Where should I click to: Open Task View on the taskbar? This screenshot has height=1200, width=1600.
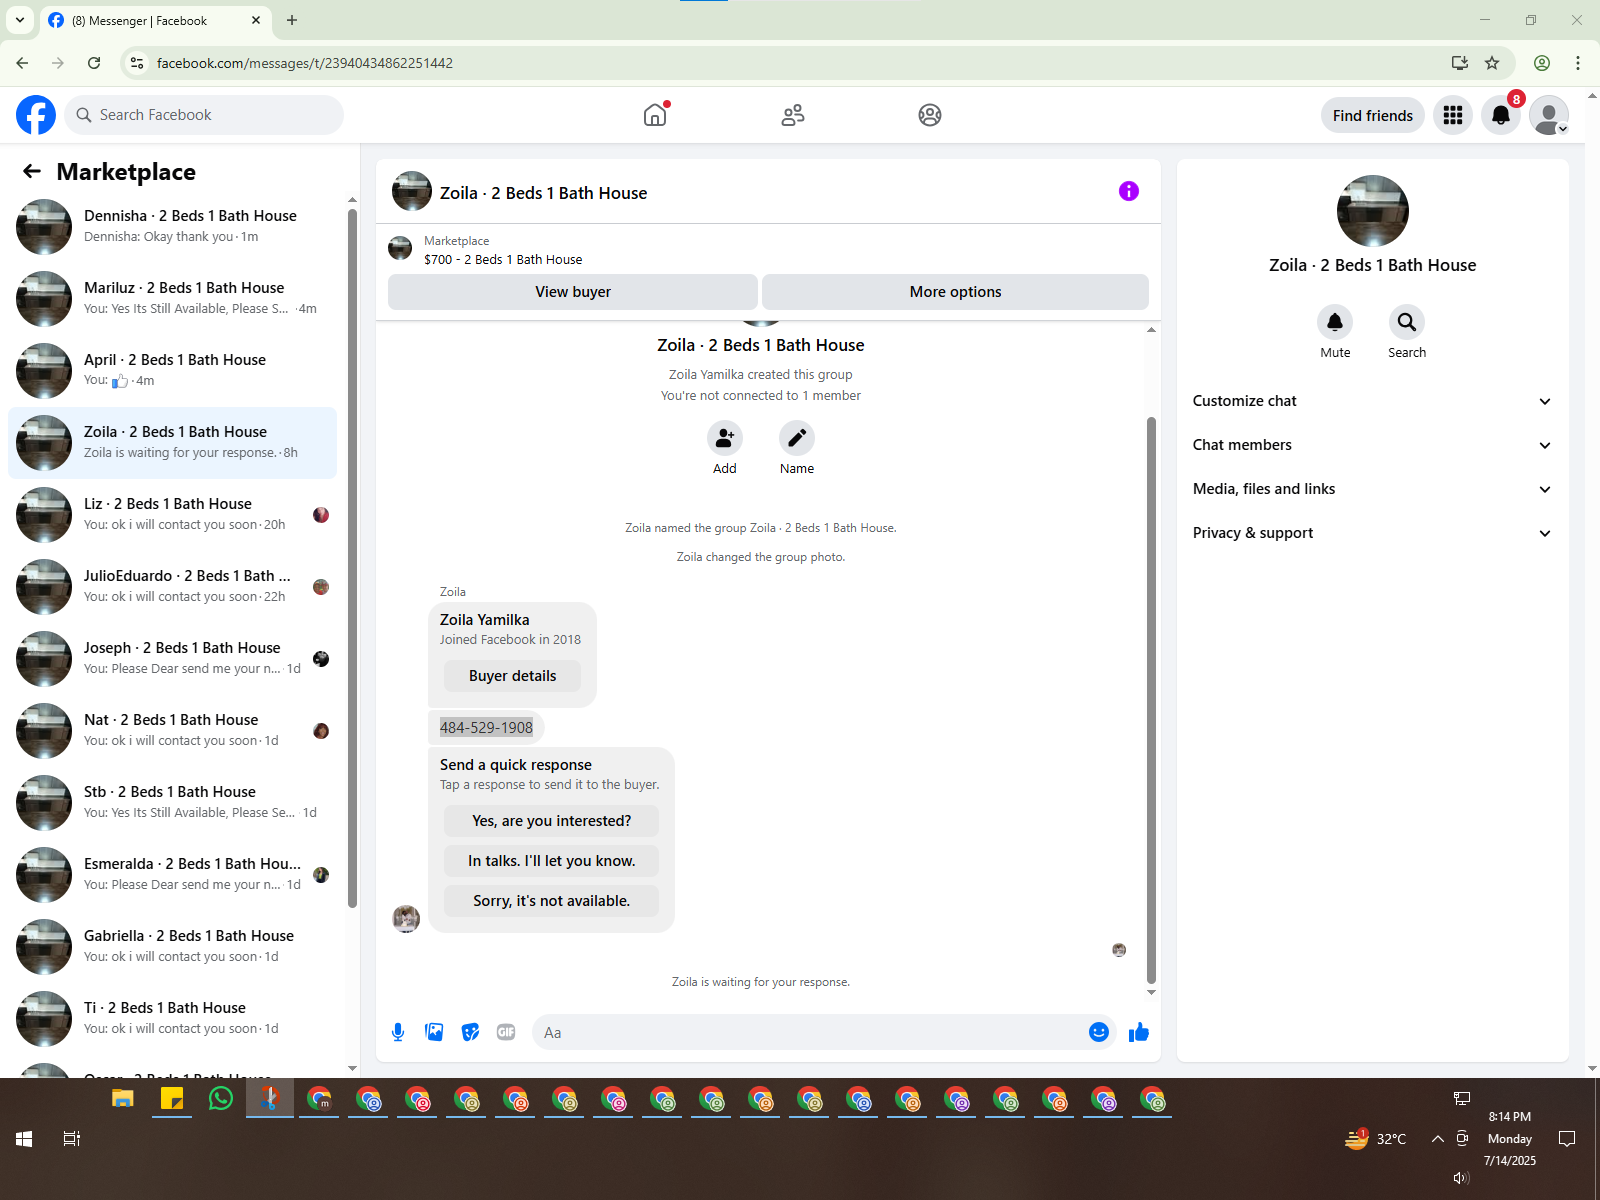point(71,1139)
